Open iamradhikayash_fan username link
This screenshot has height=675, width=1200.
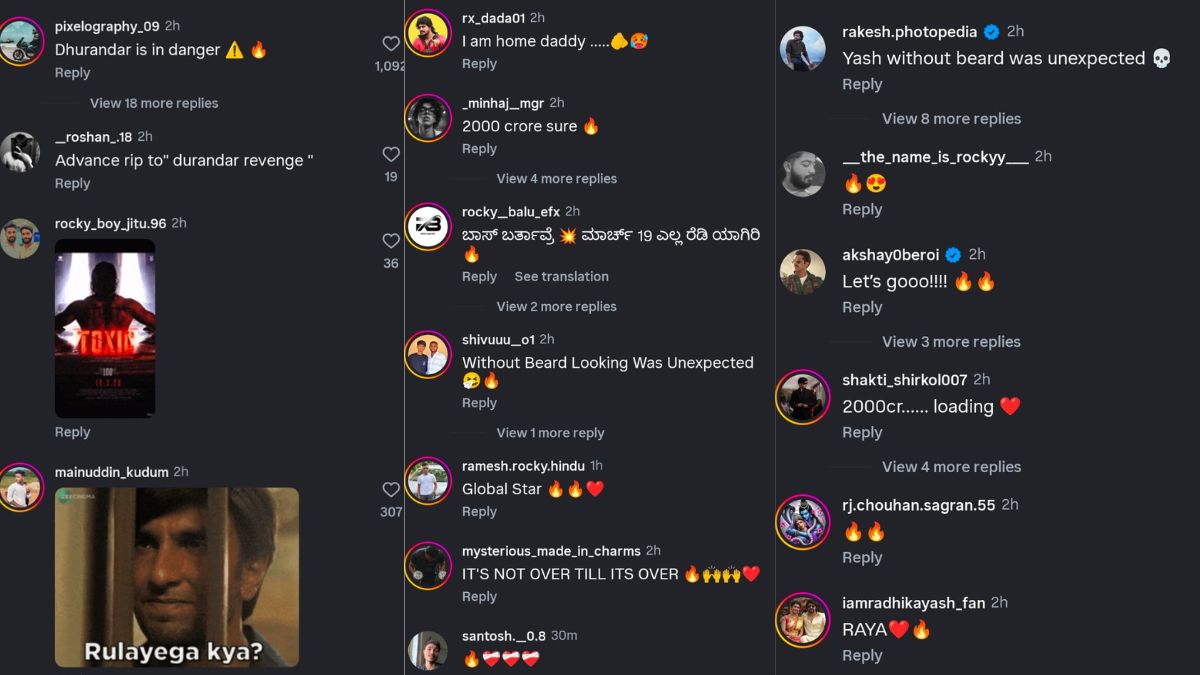tap(913, 603)
